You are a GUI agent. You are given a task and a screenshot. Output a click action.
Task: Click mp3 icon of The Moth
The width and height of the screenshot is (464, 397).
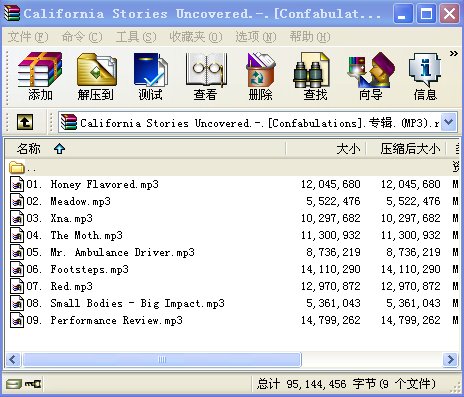[x=17, y=235]
